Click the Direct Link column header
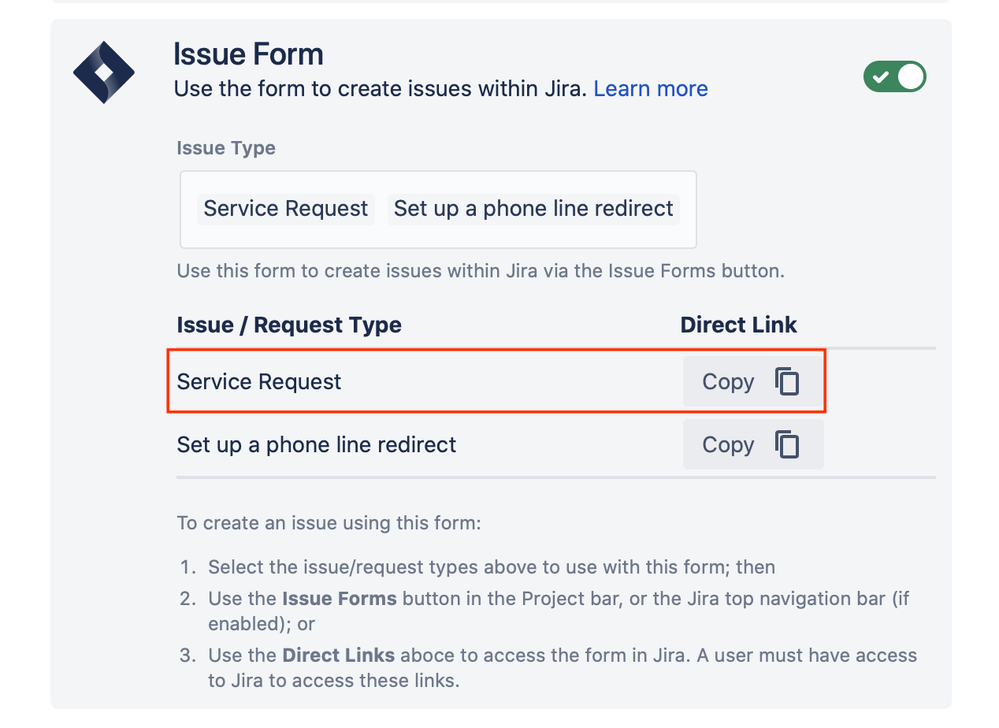 click(738, 325)
